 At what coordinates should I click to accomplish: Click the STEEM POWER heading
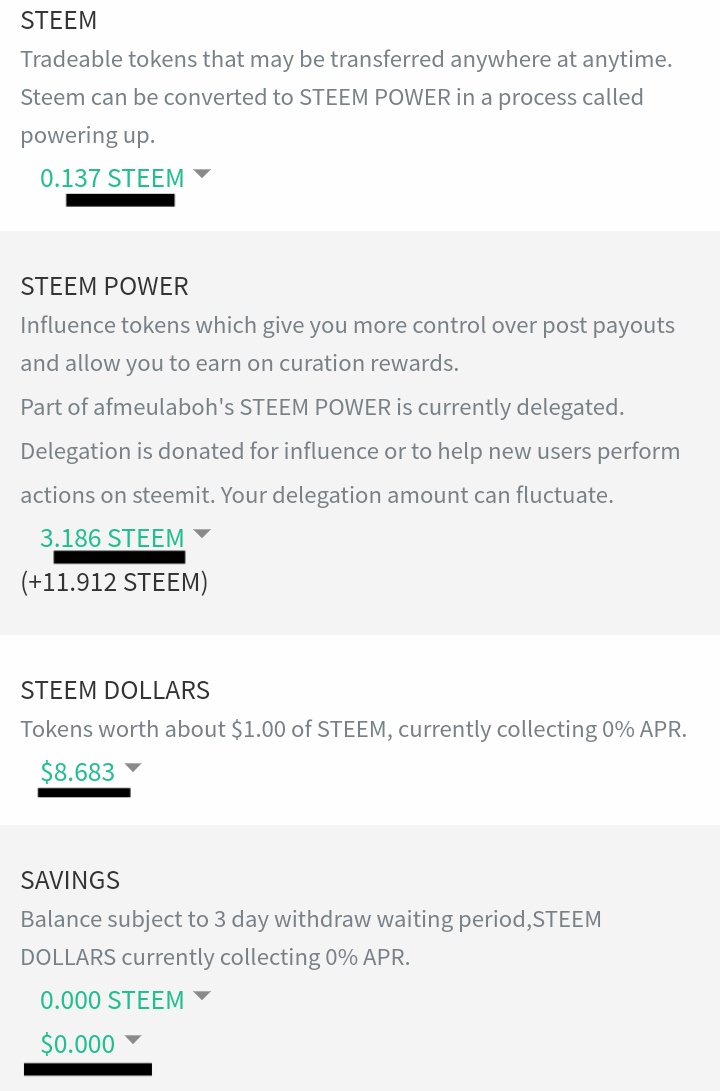coord(104,286)
